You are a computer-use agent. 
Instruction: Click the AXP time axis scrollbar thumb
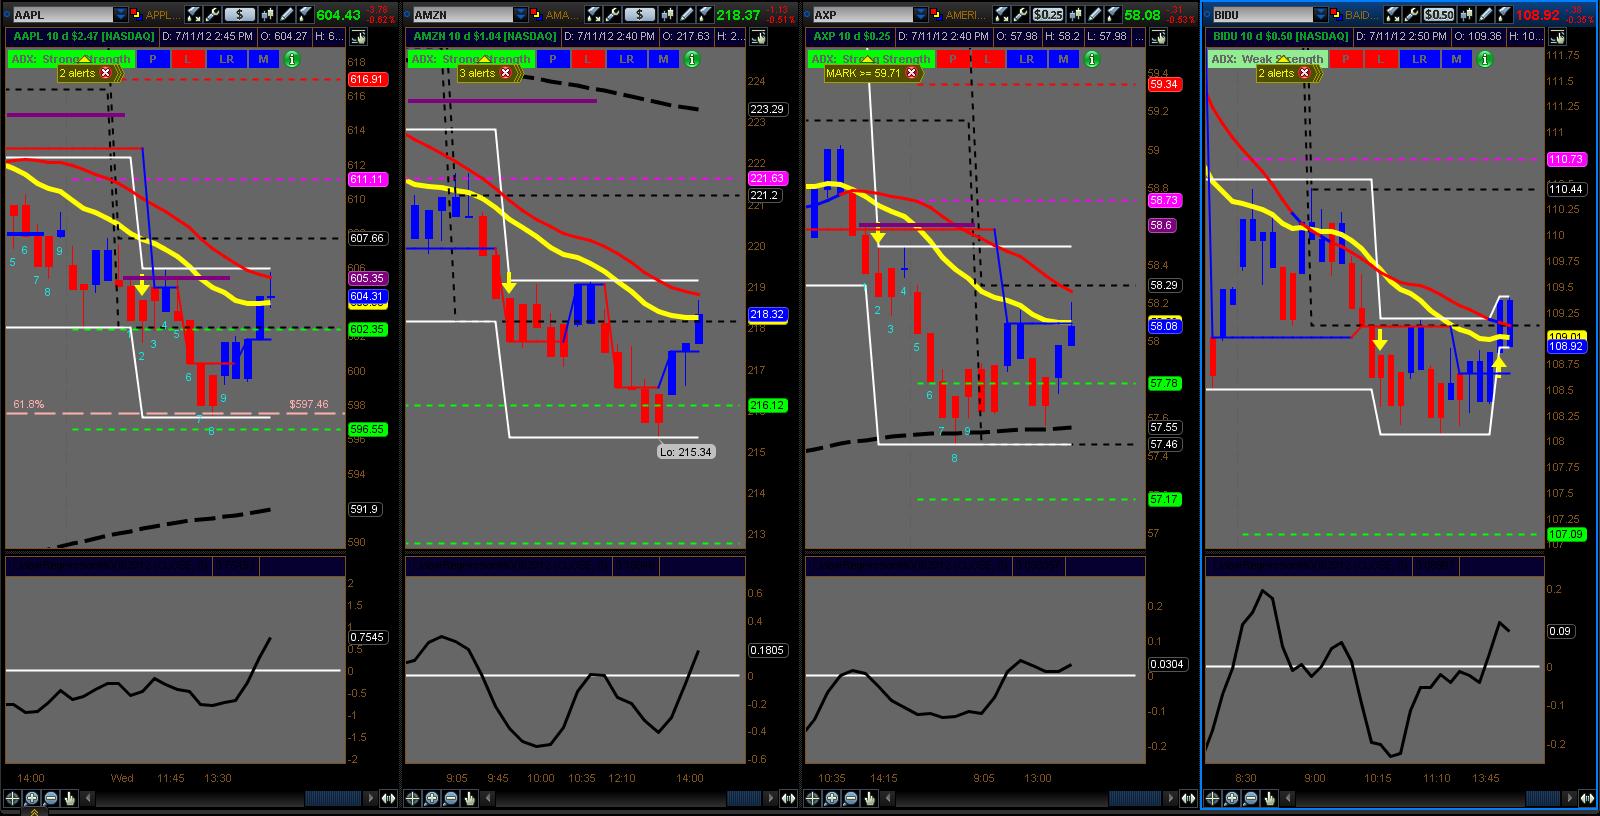pos(1133,798)
